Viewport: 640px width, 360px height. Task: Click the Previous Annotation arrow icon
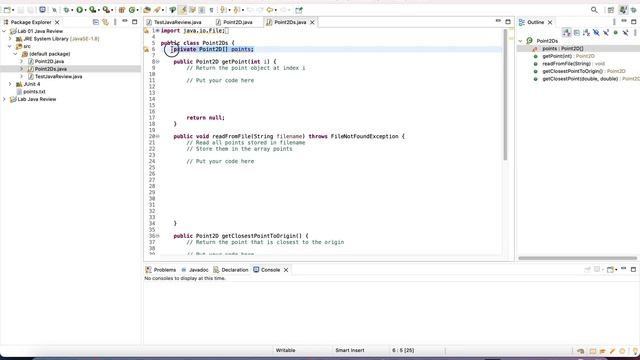click(236, 10)
